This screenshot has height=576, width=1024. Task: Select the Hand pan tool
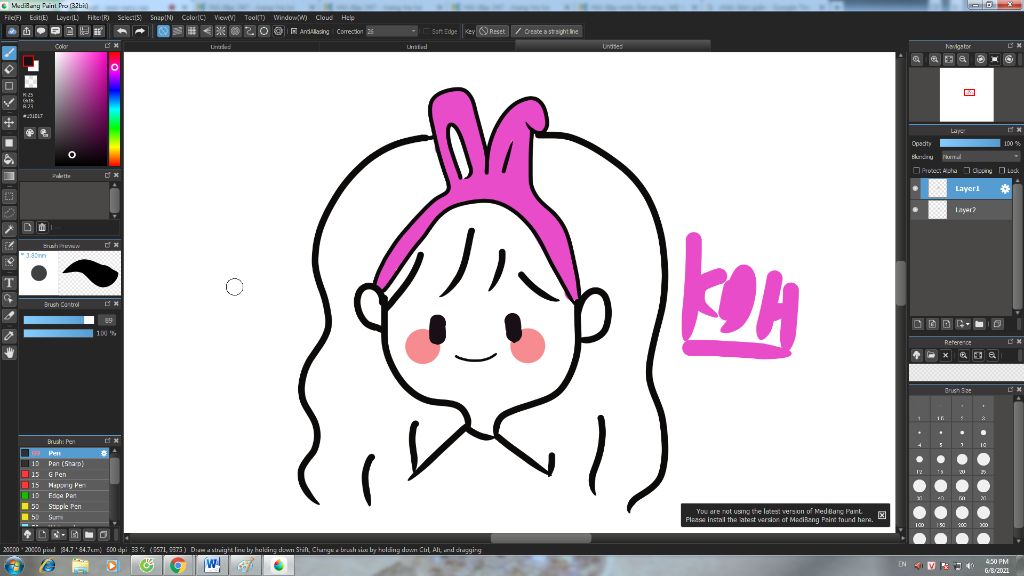[x=9, y=353]
